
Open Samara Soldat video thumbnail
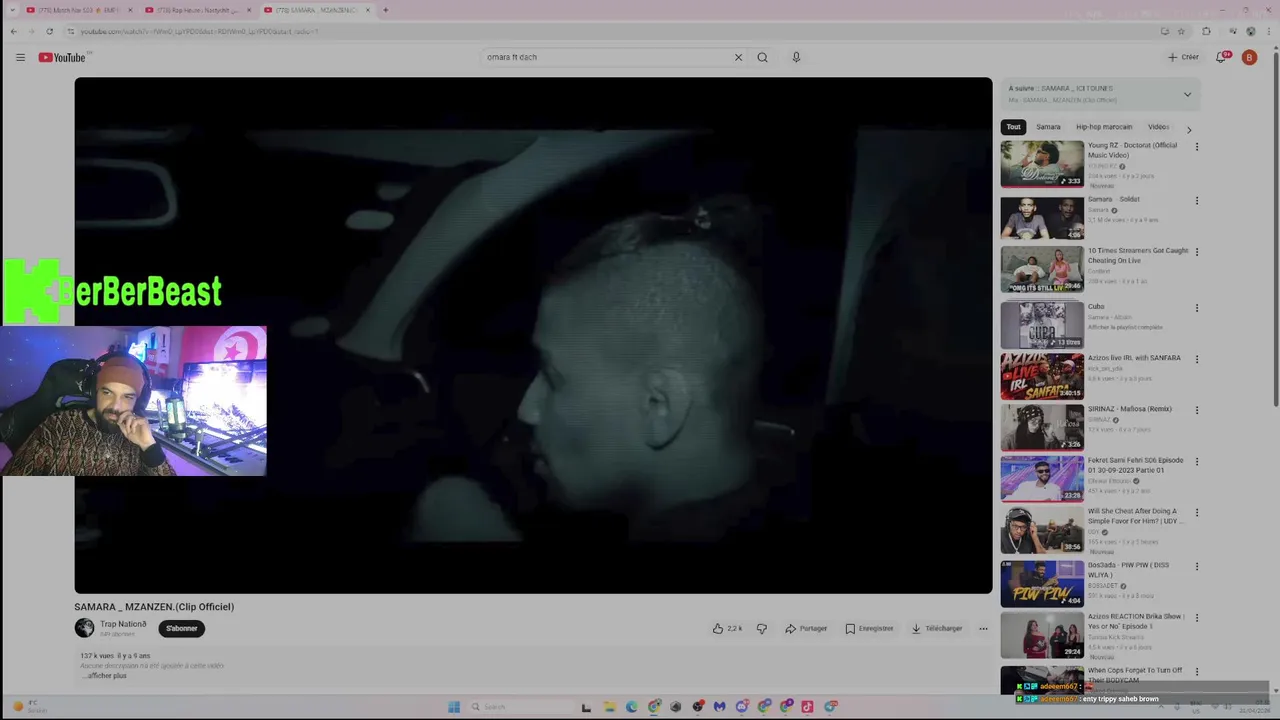pos(1042,217)
